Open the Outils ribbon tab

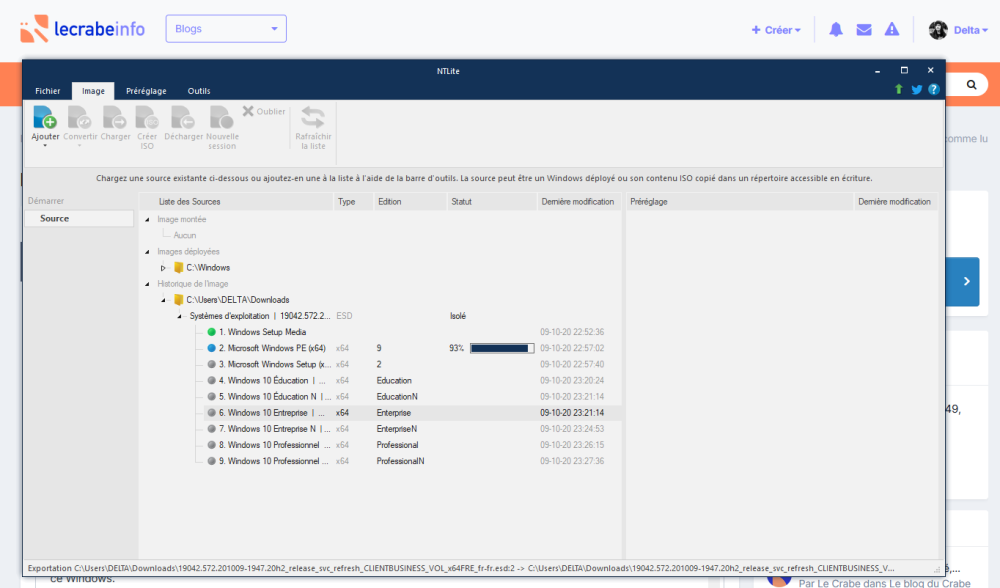point(199,91)
